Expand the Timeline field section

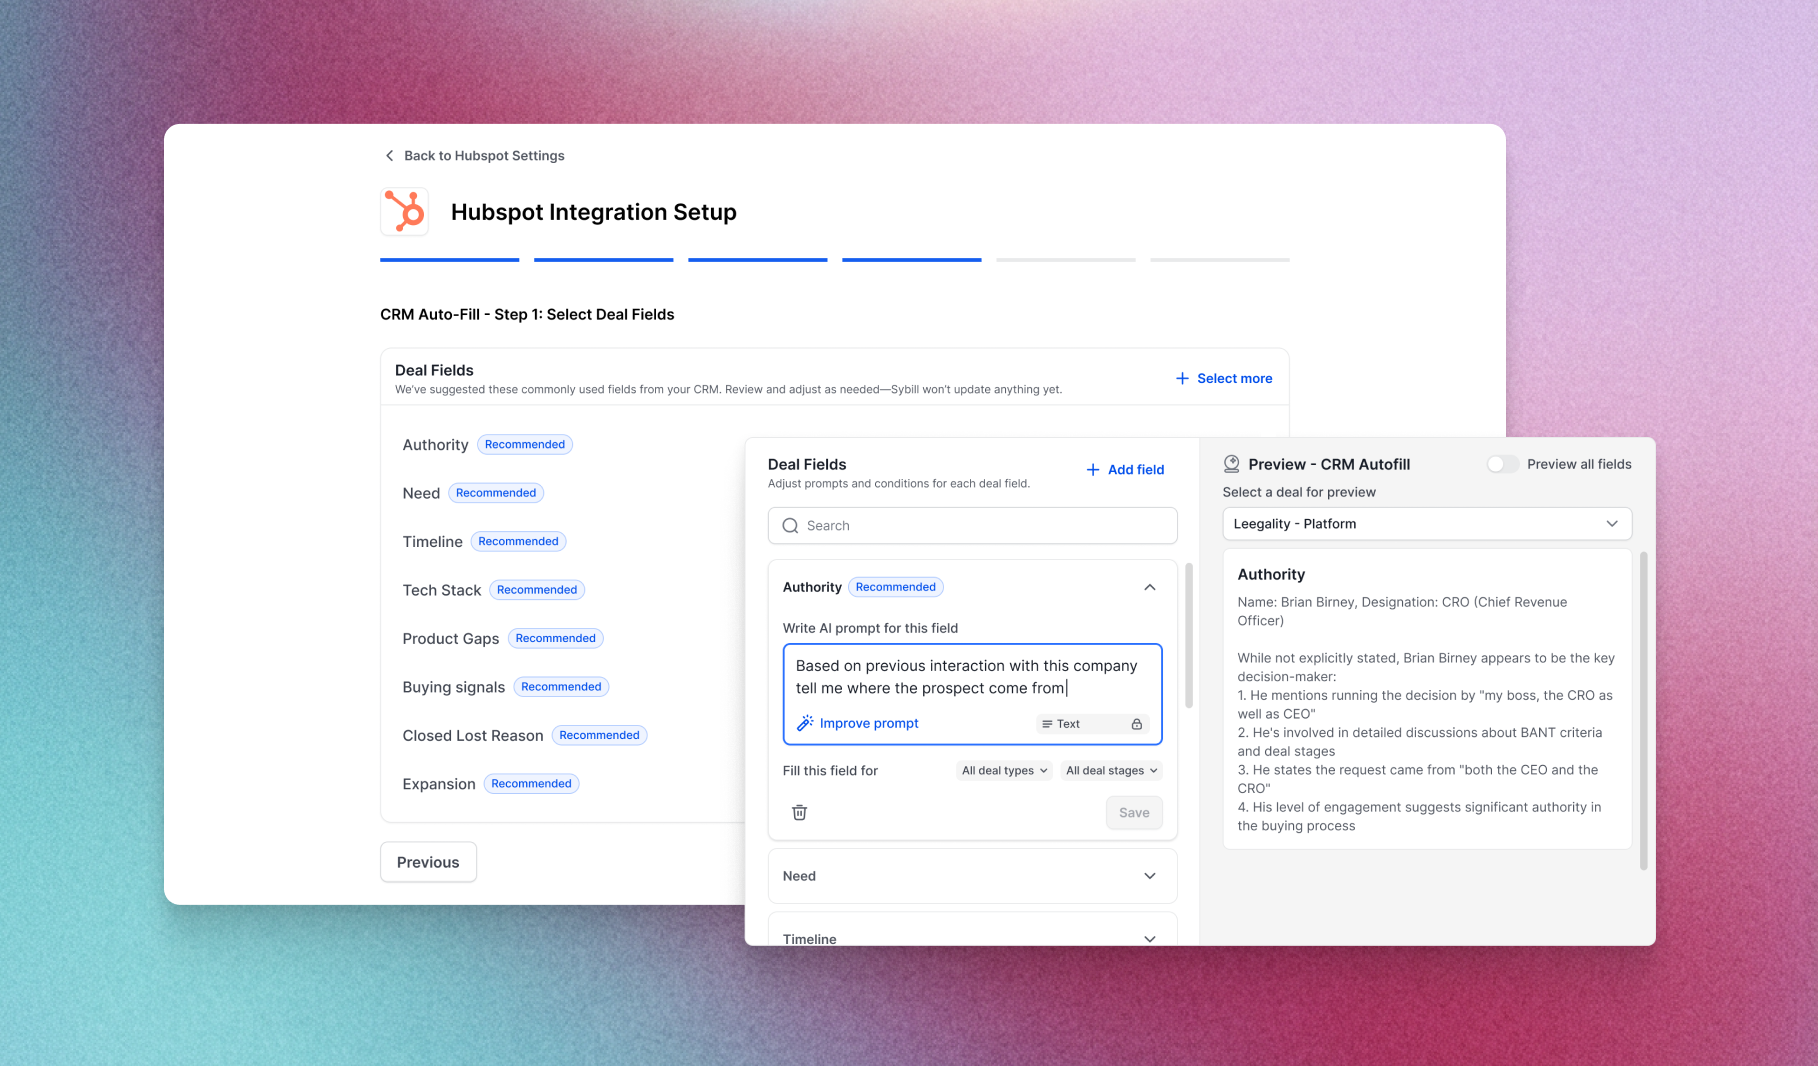click(1150, 939)
